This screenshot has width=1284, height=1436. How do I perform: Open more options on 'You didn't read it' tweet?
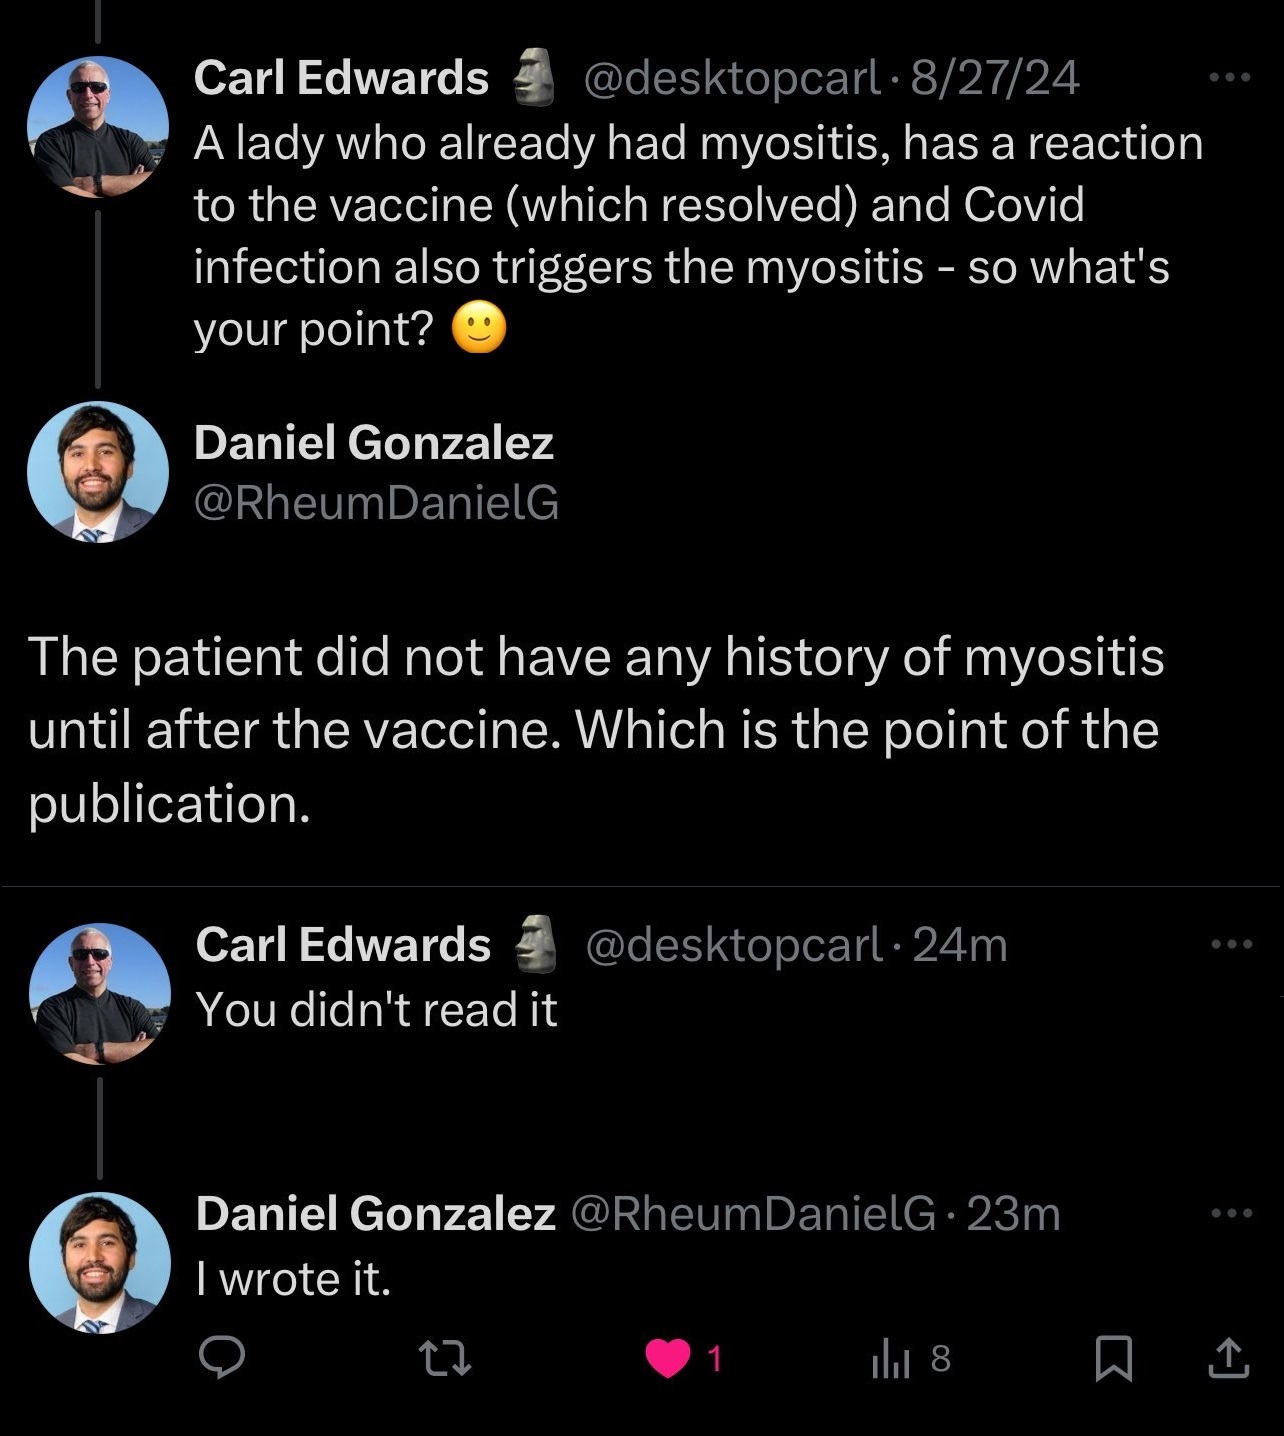click(1230, 943)
